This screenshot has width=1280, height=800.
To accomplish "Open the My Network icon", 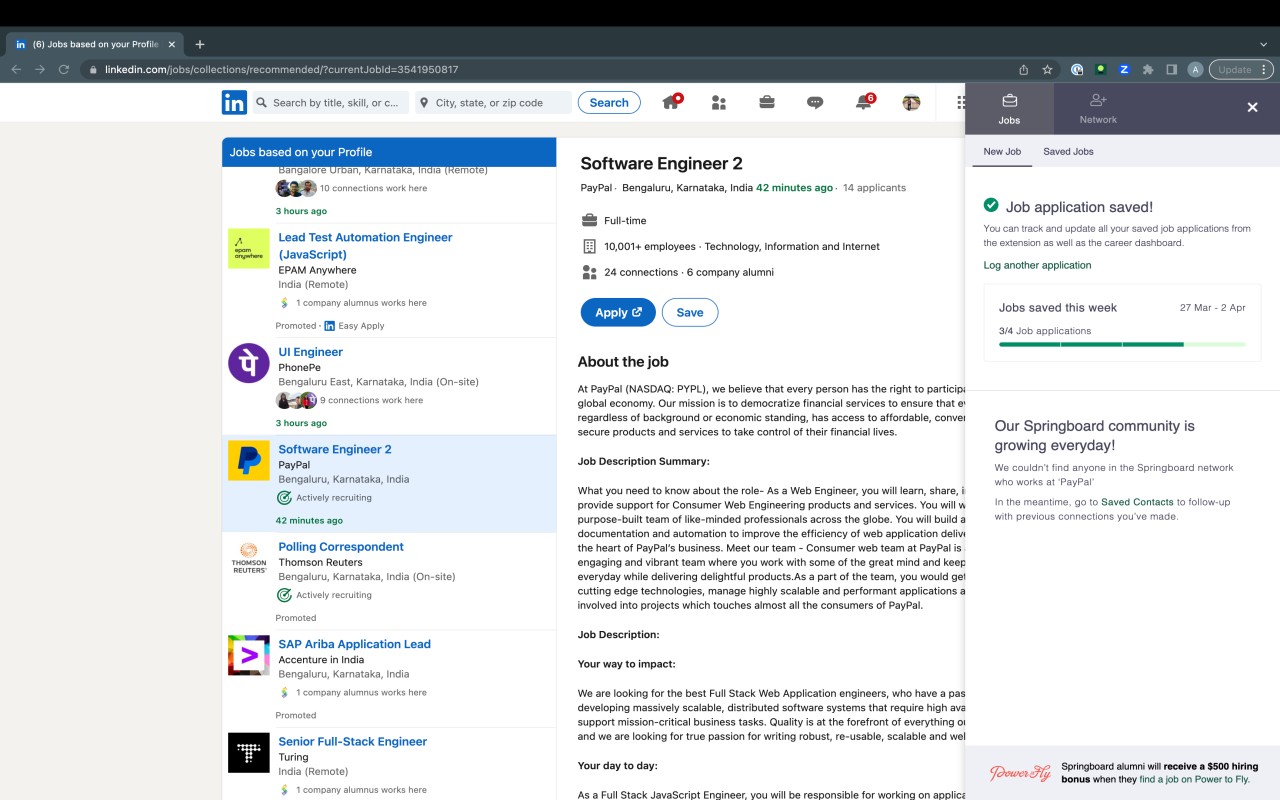I will pos(718,101).
